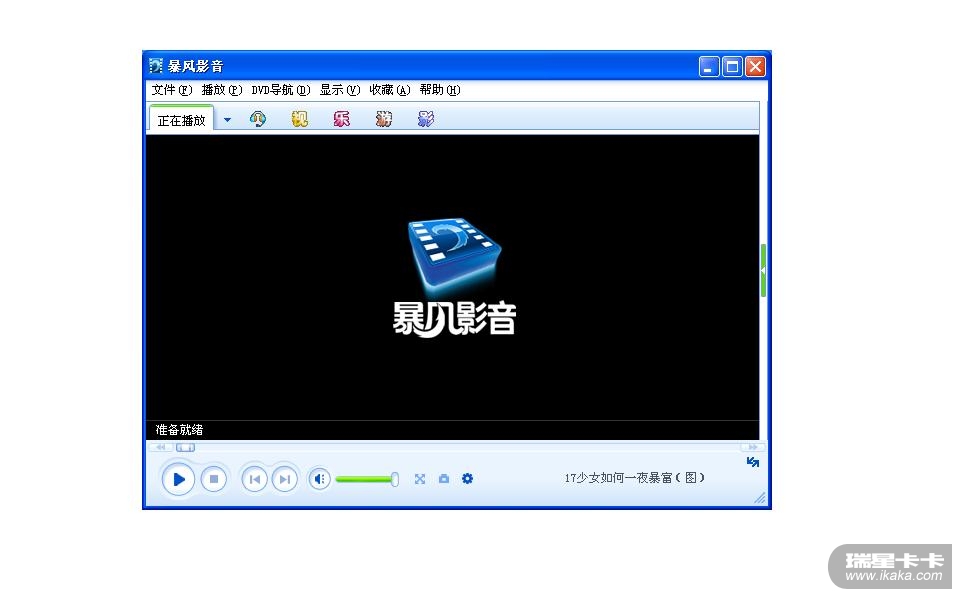This screenshot has width=962, height=595.
Task: Click the screenshot camera icon
Action: 444,479
